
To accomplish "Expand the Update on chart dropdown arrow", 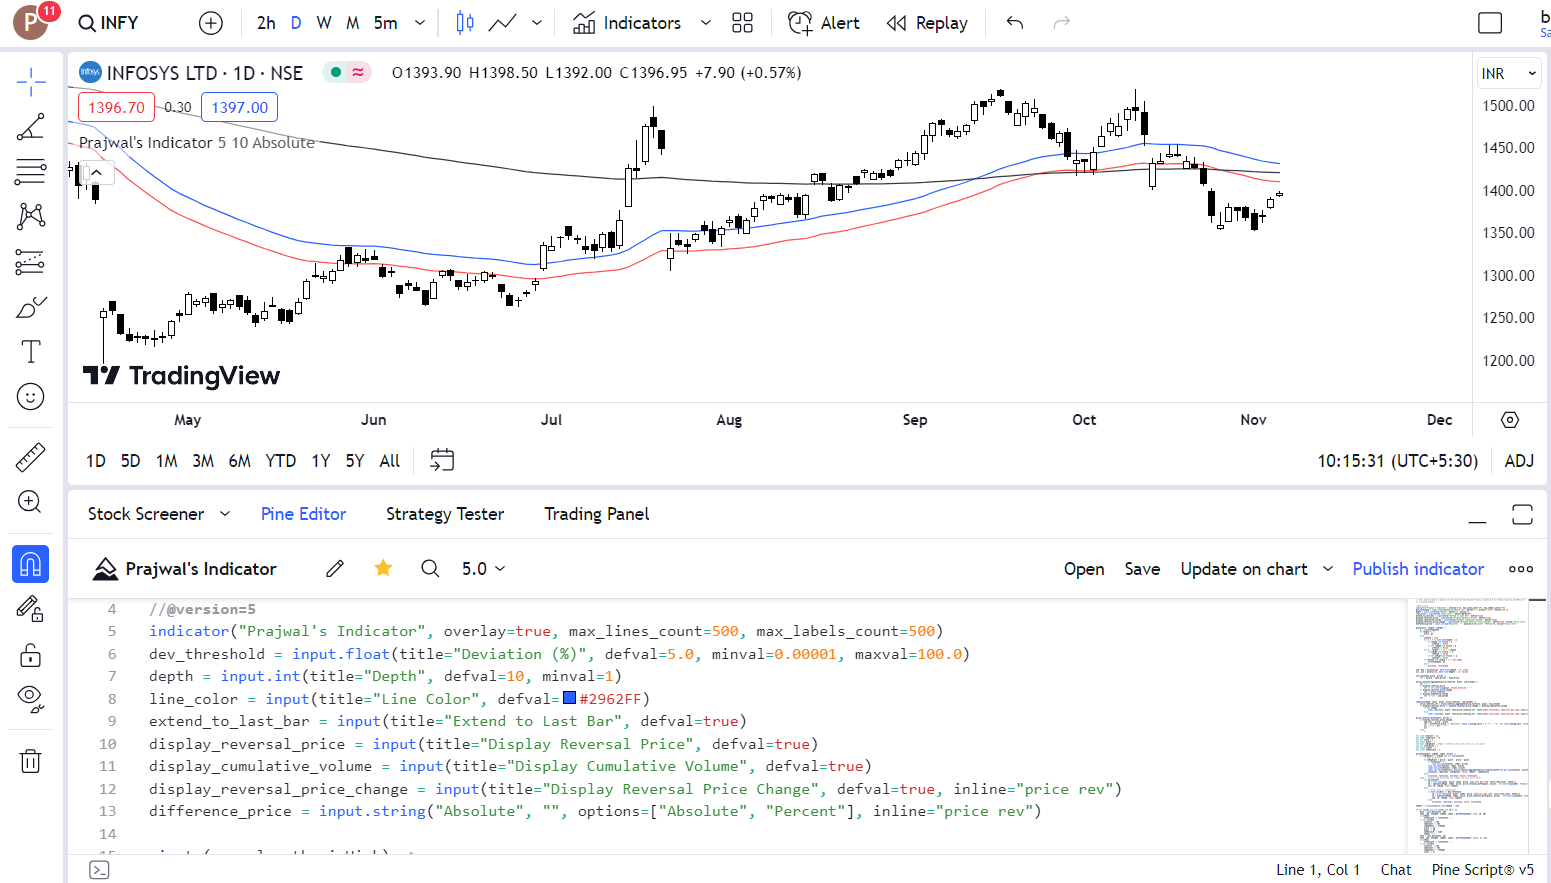I will click(x=1328, y=569).
